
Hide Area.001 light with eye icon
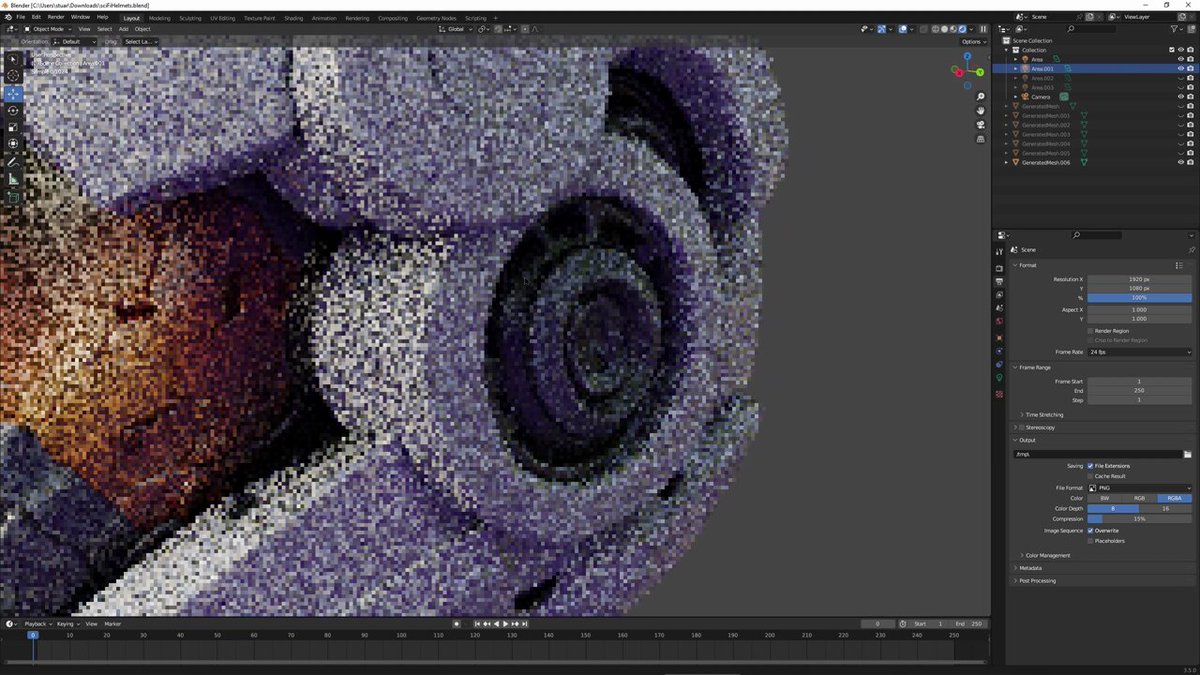click(1181, 69)
